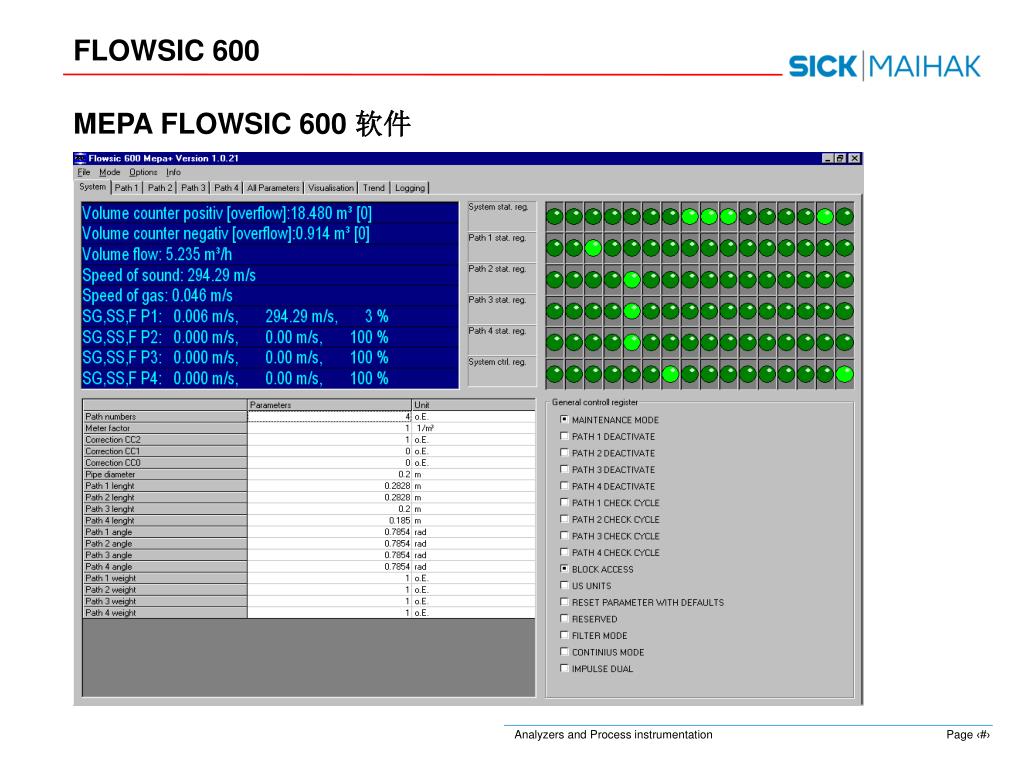
Task: Select the Path 4 weight row label
Action: click(165, 613)
